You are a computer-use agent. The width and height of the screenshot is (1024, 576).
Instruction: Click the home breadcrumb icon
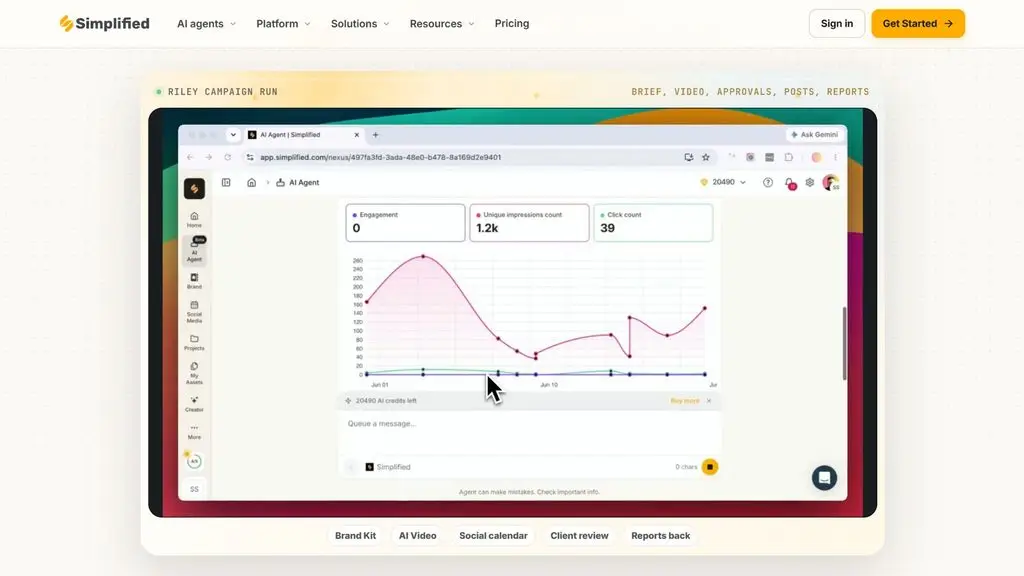[251, 183]
